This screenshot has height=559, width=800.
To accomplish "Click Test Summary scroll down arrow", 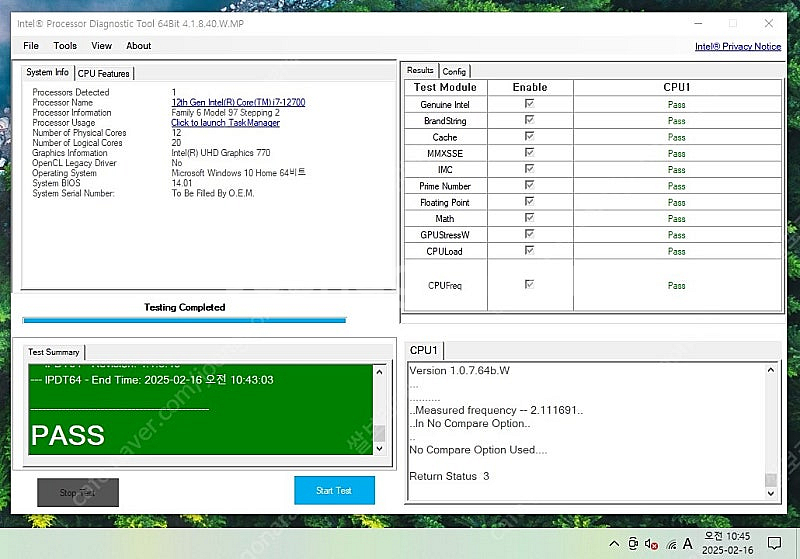I will (379, 448).
